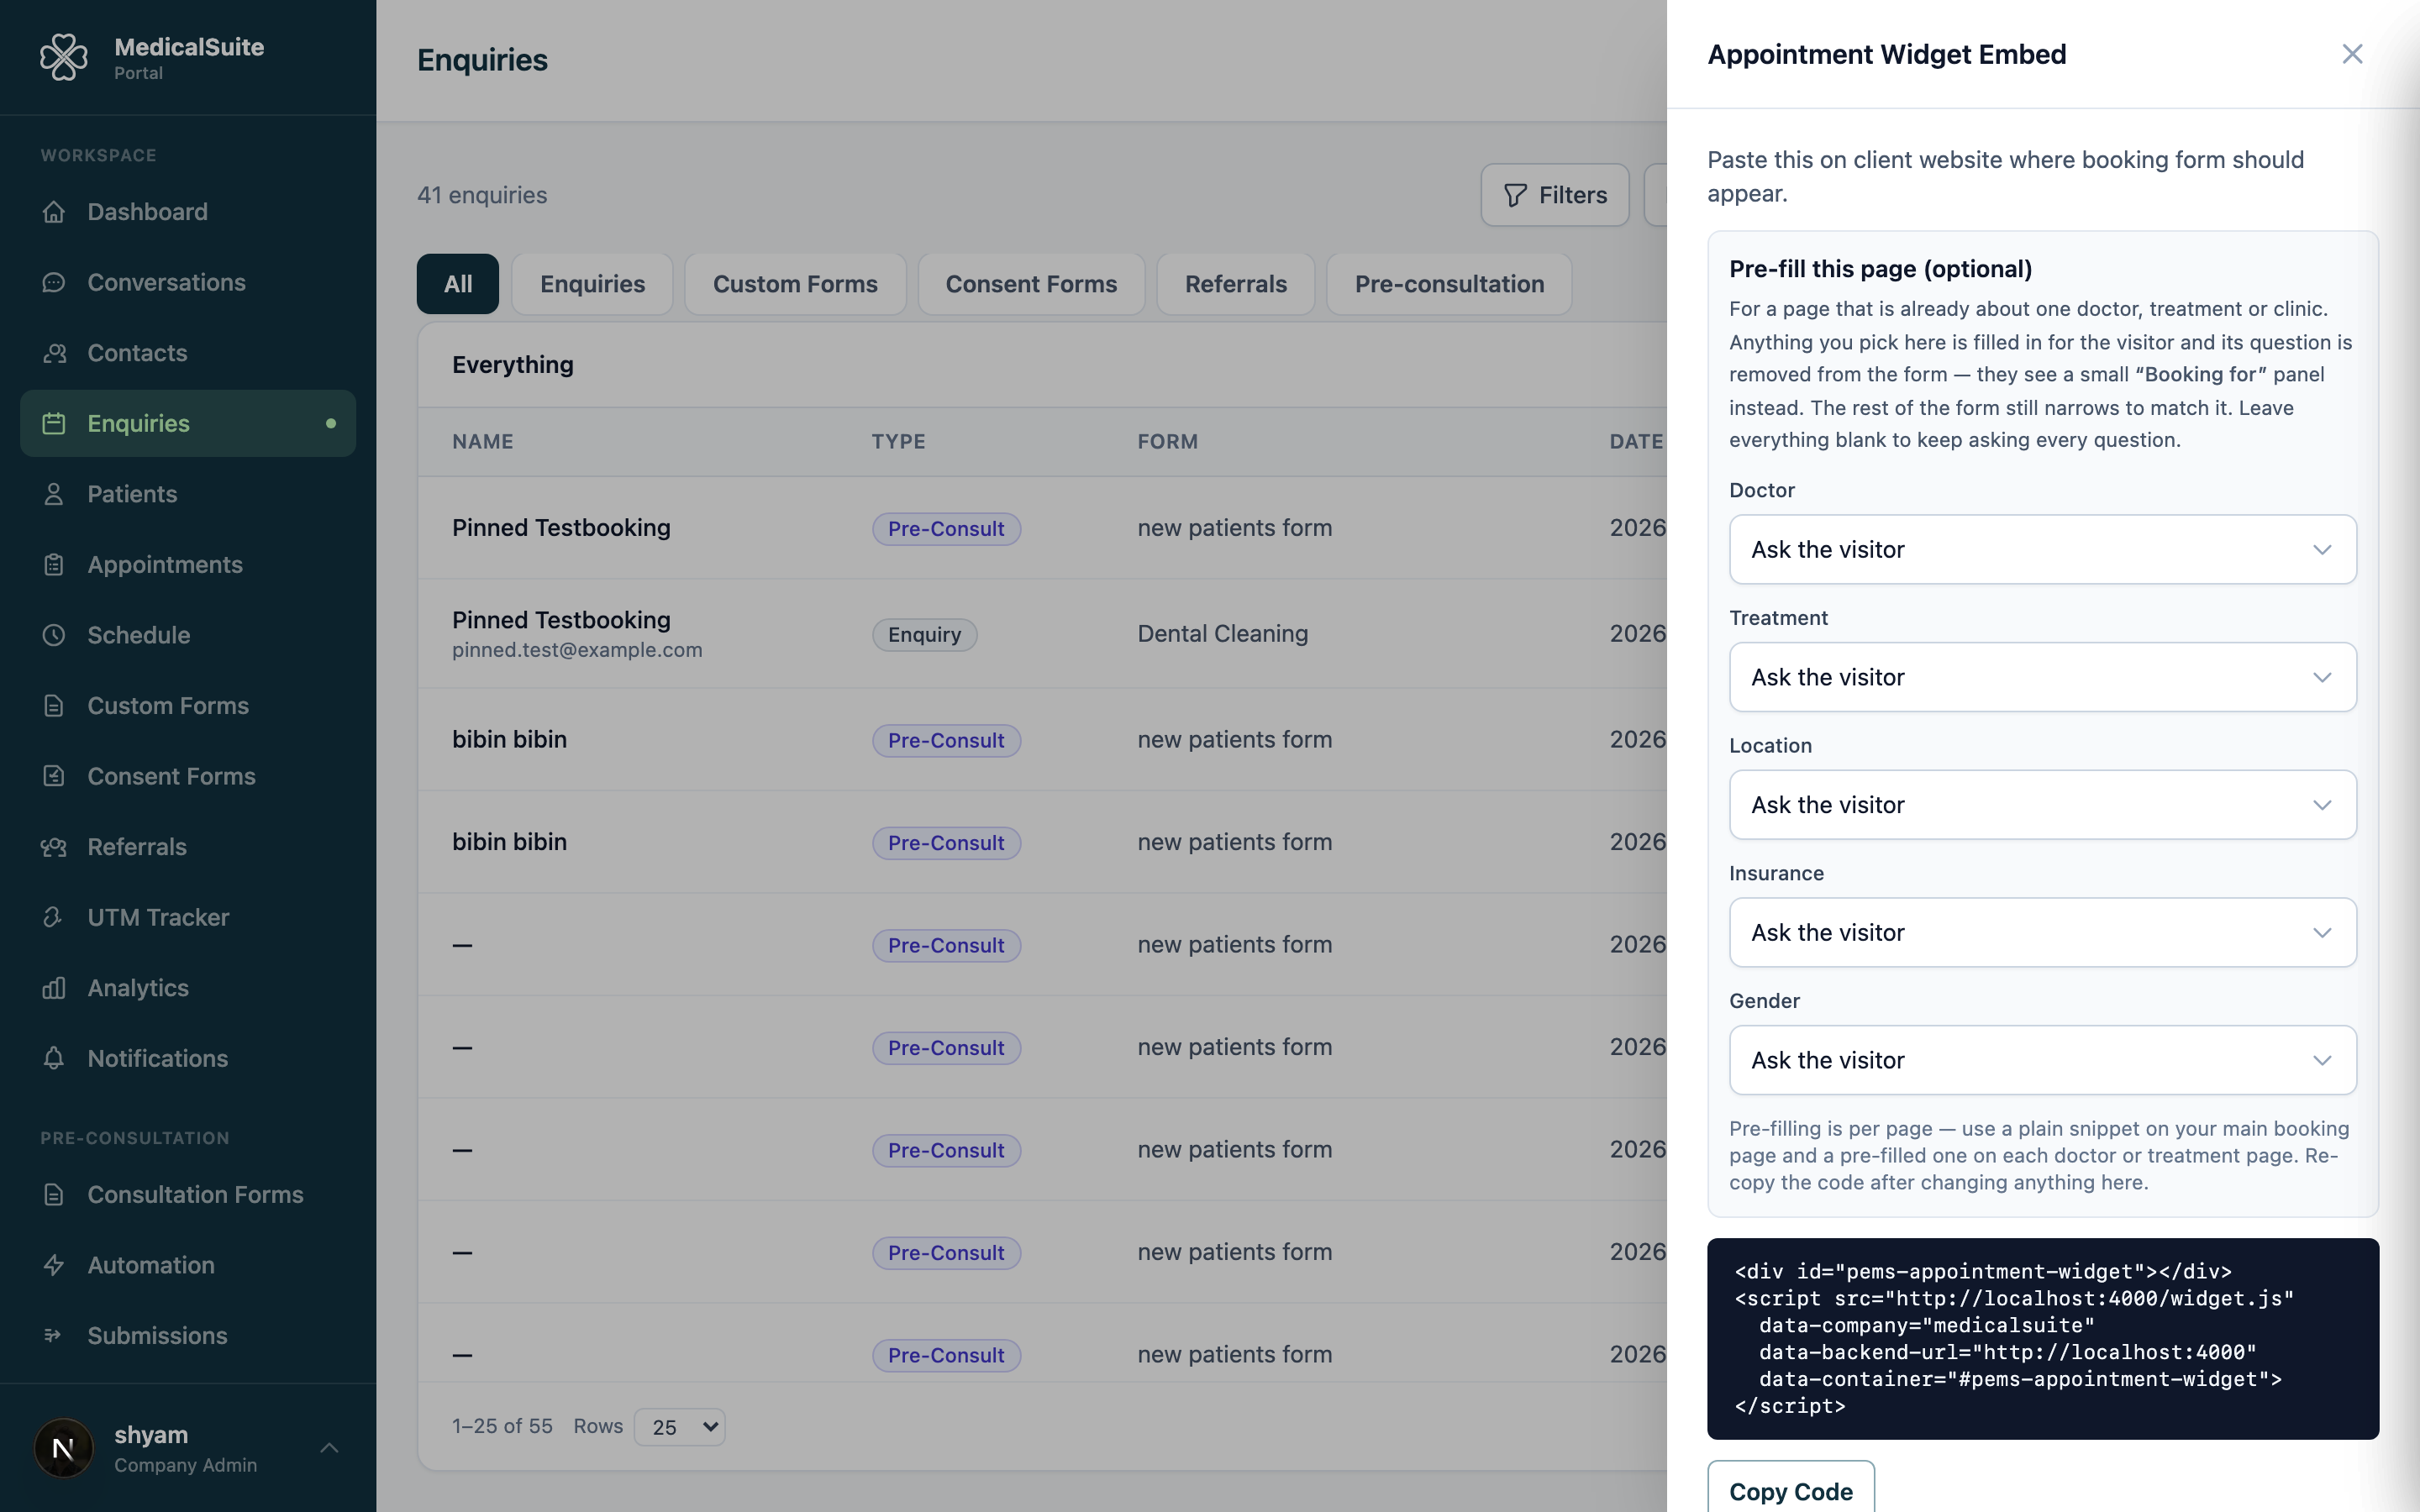Open the Treatment pre-fill dropdown
The height and width of the screenshot is (1512, 2420).
click(x=2042, y=677)
